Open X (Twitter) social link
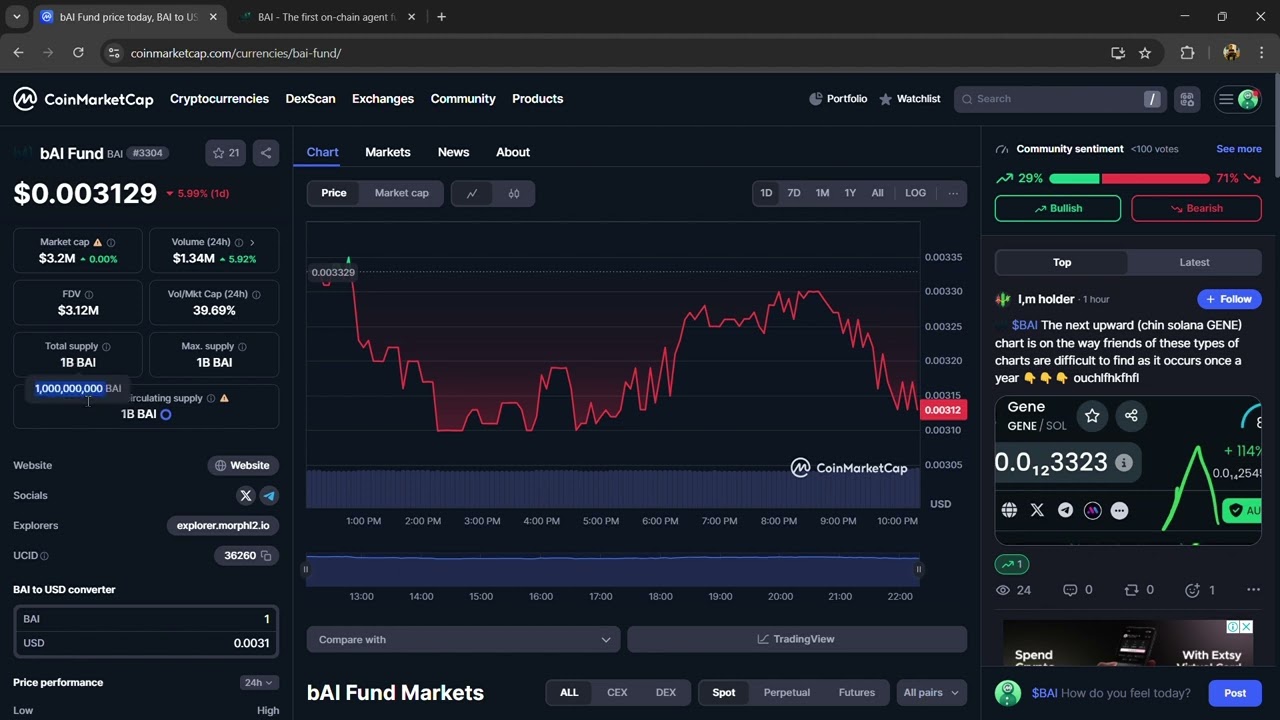 click(x=246, y=495)
